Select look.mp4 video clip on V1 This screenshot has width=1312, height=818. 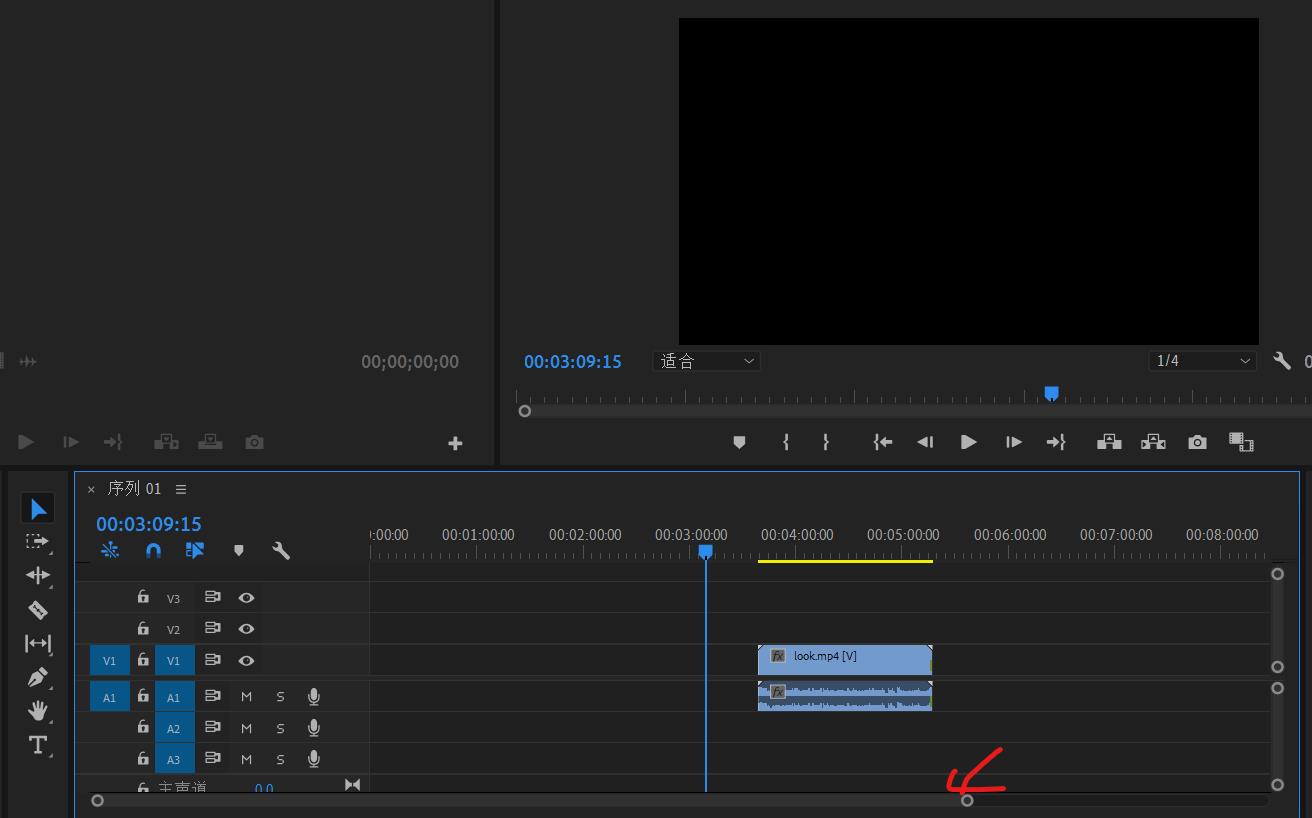pyautogui.click(x=845, y=660)
